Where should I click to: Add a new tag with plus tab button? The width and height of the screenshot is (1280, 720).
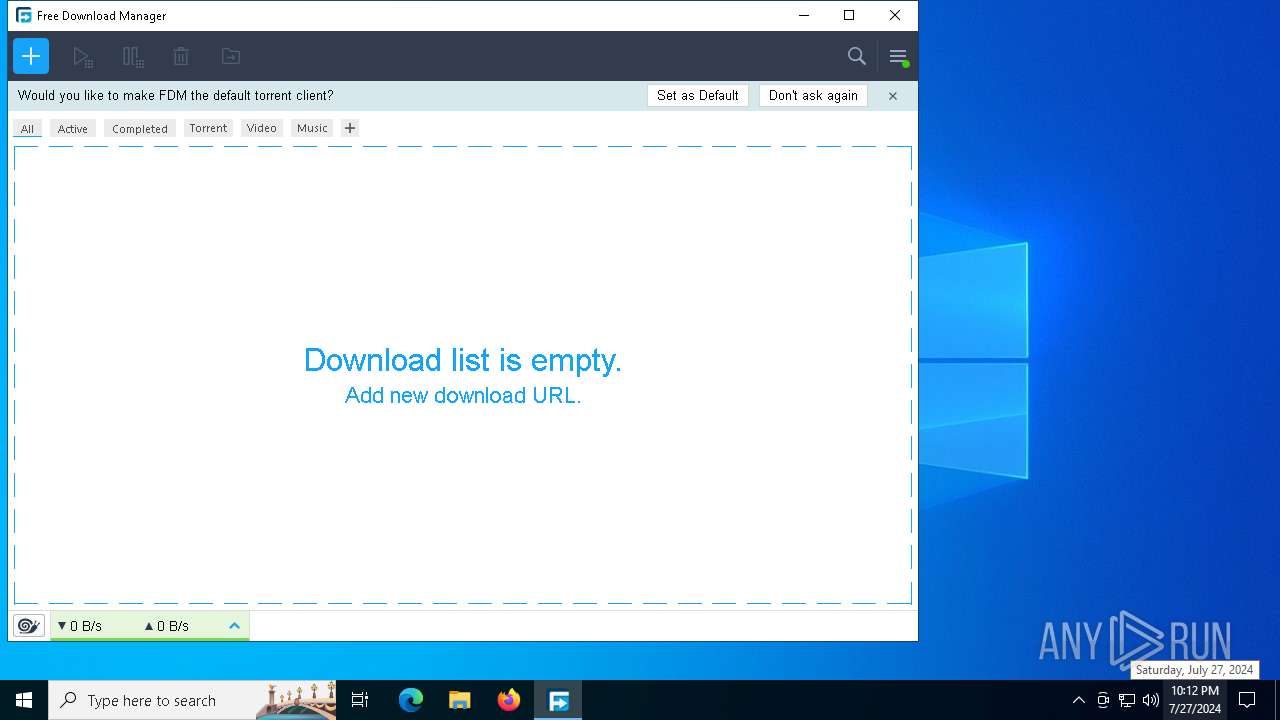(350, 128)
